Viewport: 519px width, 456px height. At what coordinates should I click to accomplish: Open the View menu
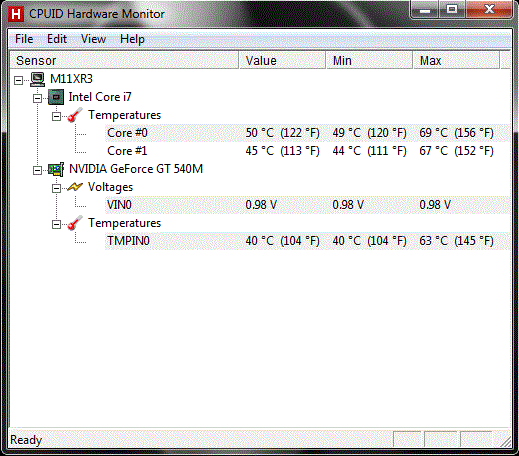(x=93, y=39)
